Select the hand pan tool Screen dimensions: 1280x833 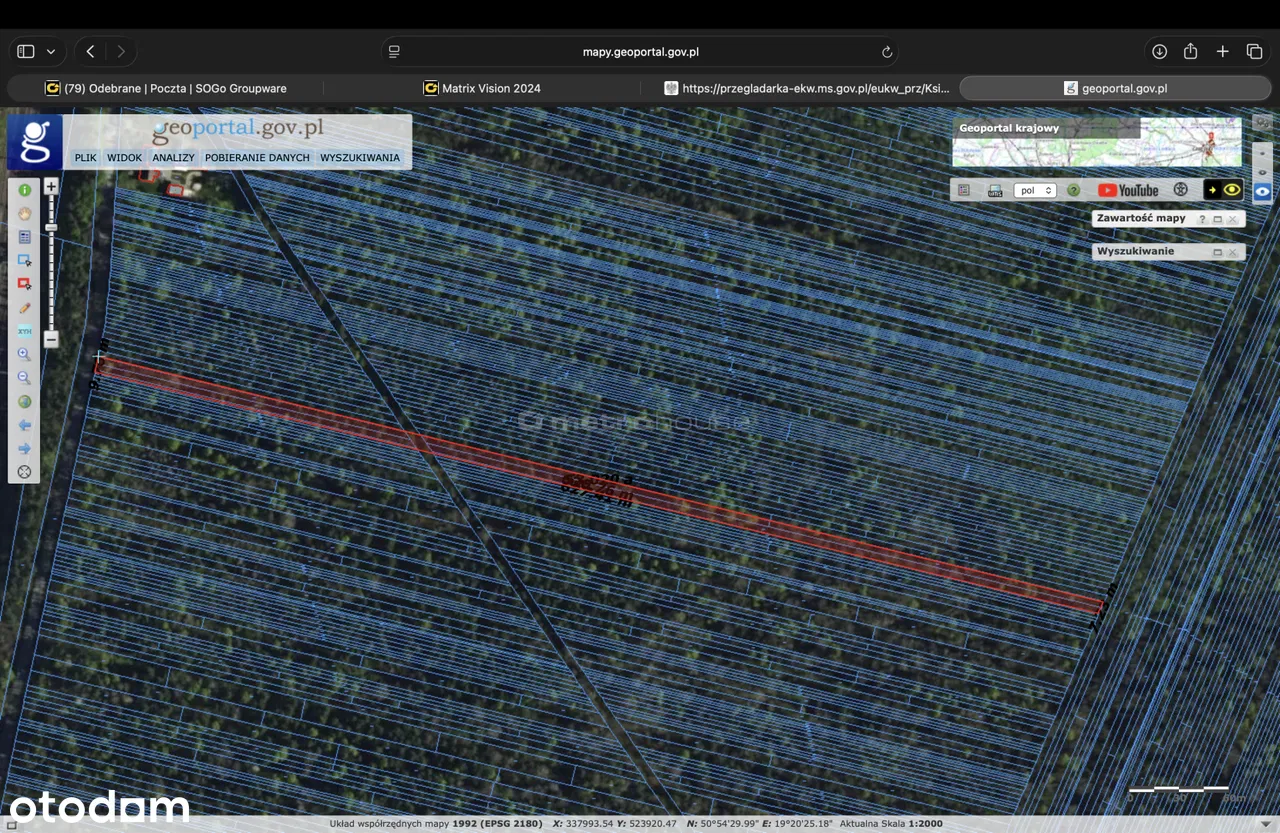pyautogui.click(x=25, y=213)
